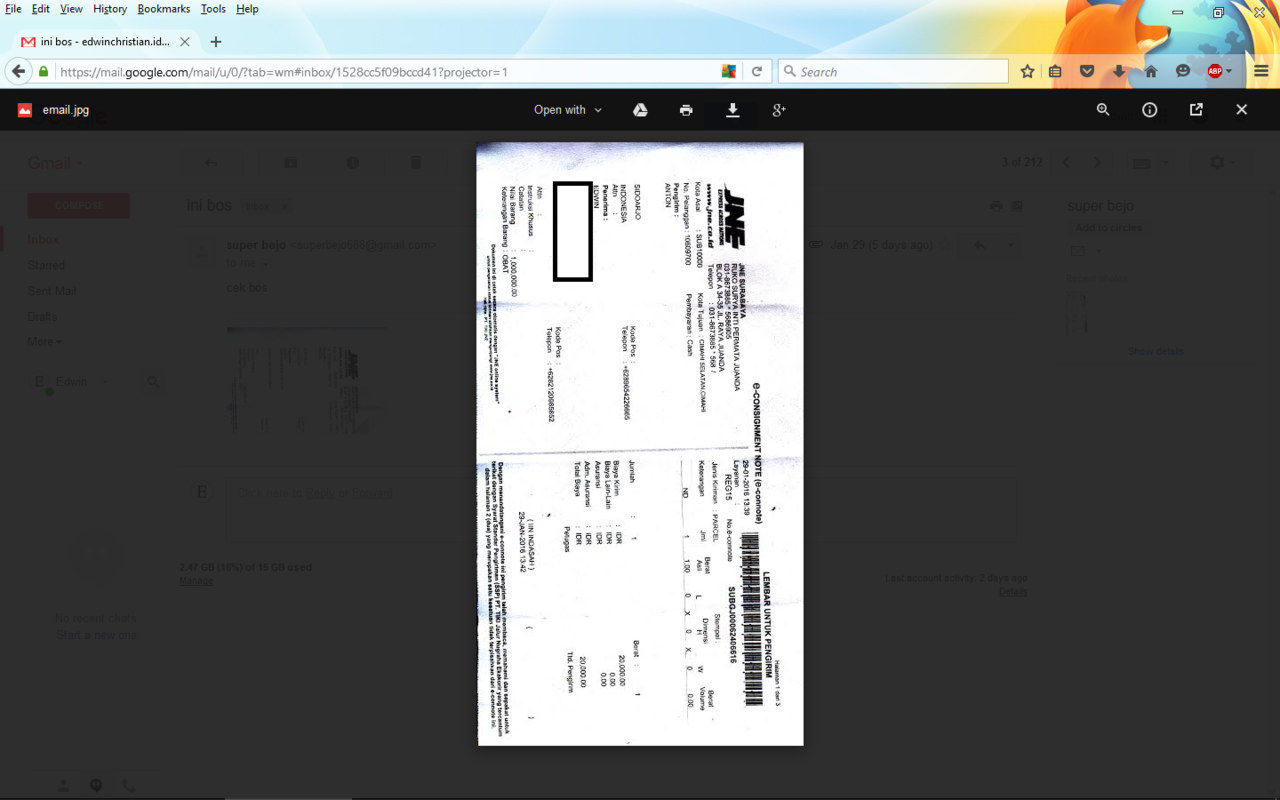Restore the Firefox window size
This screenshot has height=800, width=1280.
[x=1218, y=12]
